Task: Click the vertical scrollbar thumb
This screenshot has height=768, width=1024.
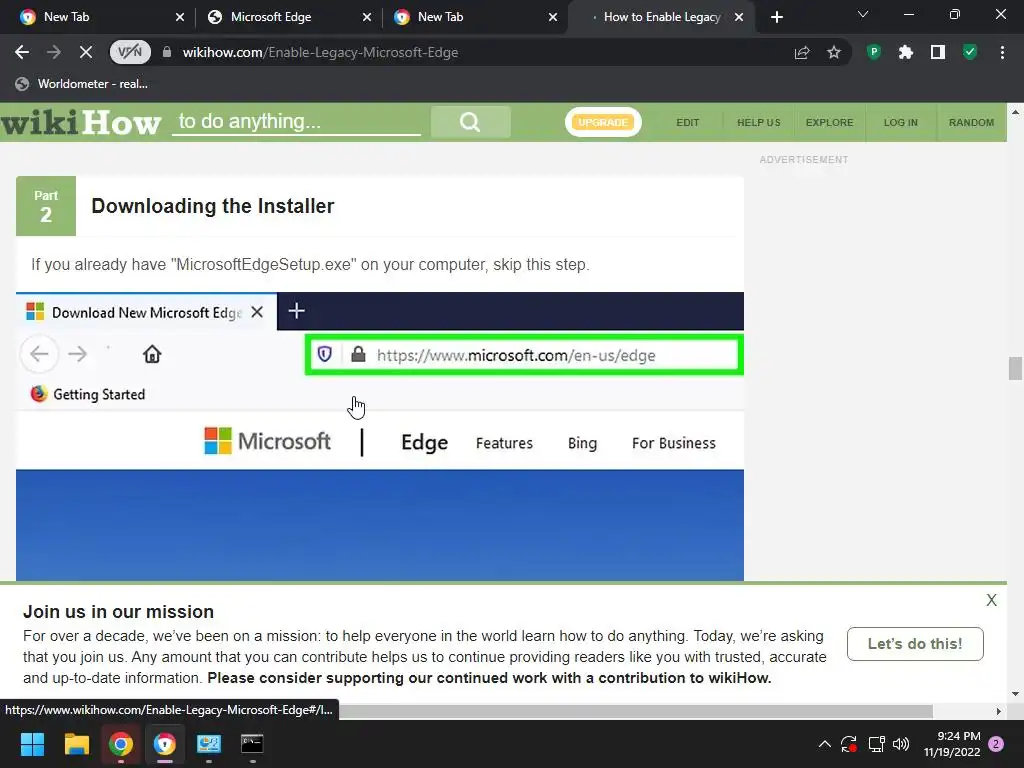Action: pos(1015,368)
